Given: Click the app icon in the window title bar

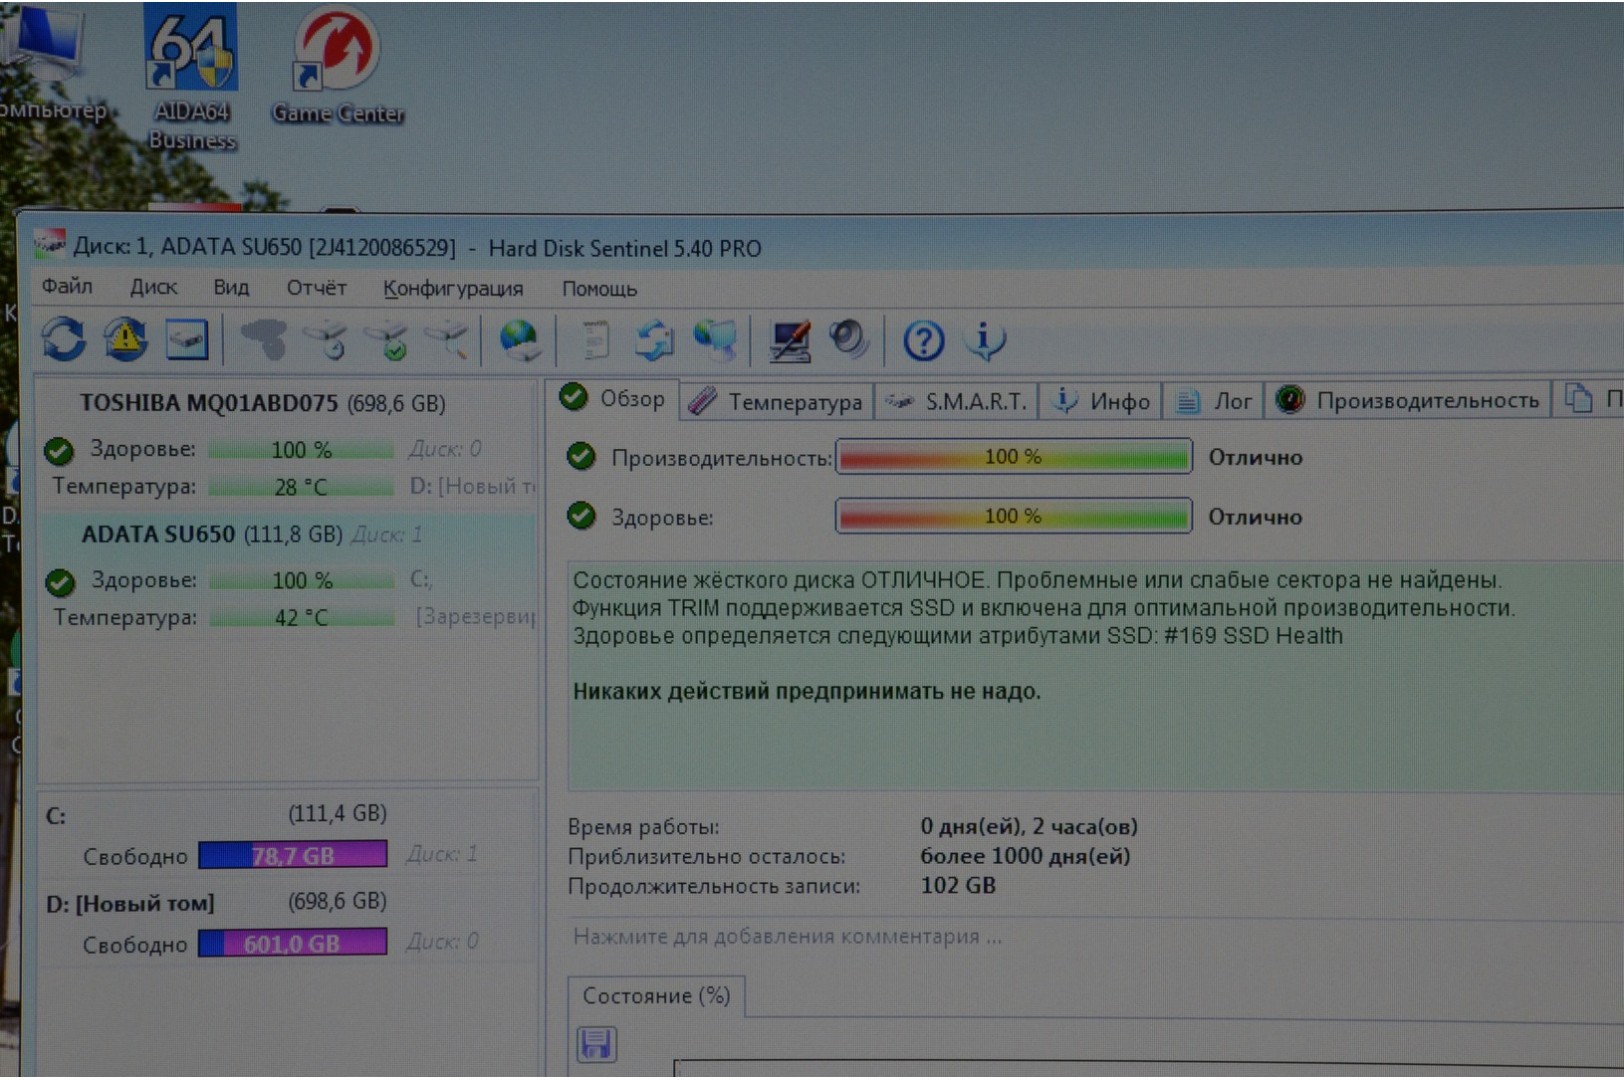Looking at the screenshot, I should point(48,245).
